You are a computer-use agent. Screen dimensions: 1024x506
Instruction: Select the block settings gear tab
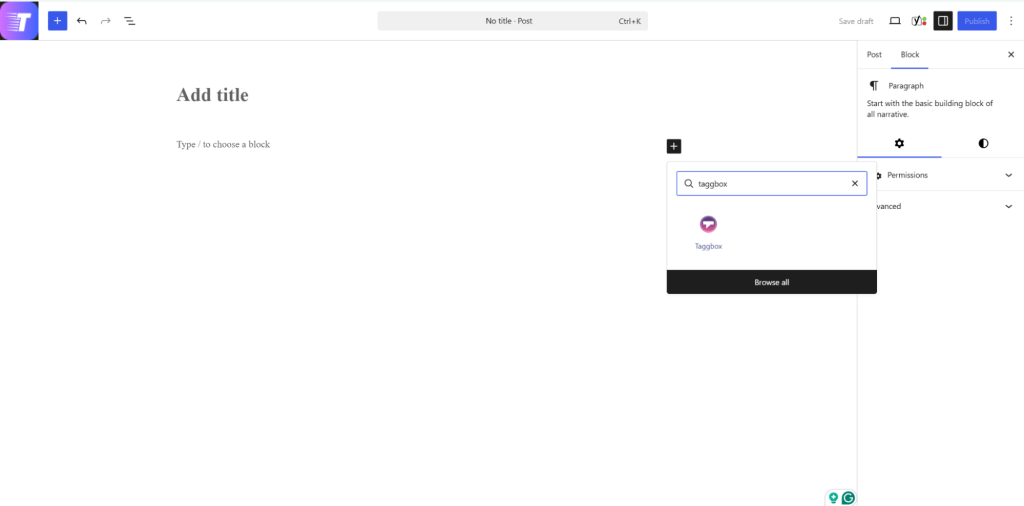click(x=899, y=144)
